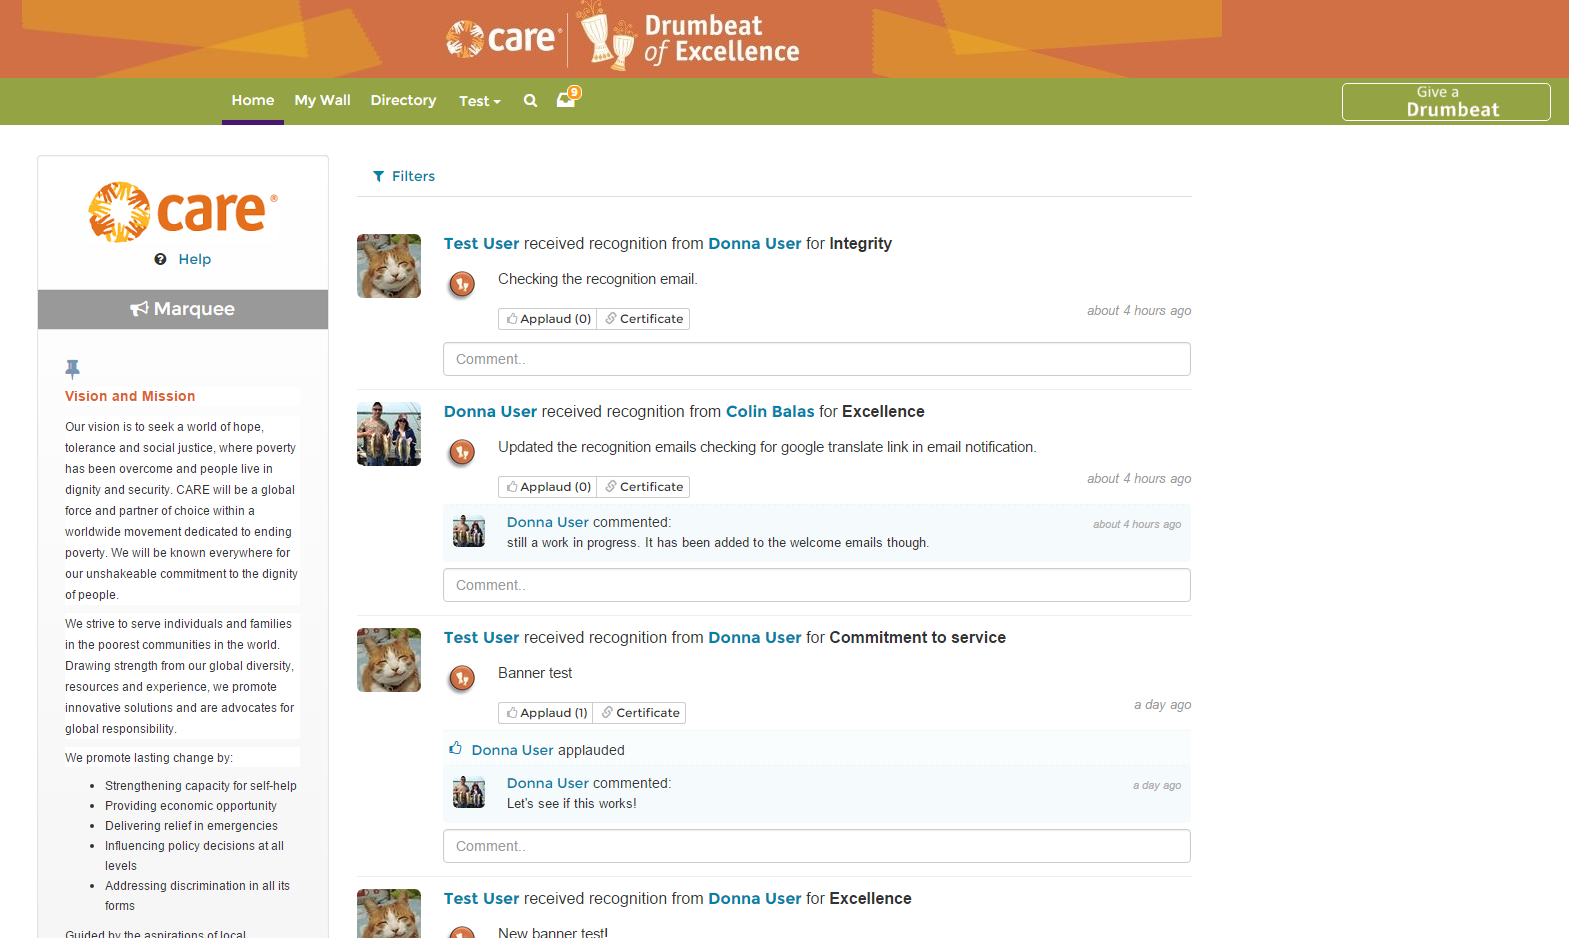Click the drumbeat badge icon on Integrity post
Viewport: 1569px width, 938px height.
(461, 285)
